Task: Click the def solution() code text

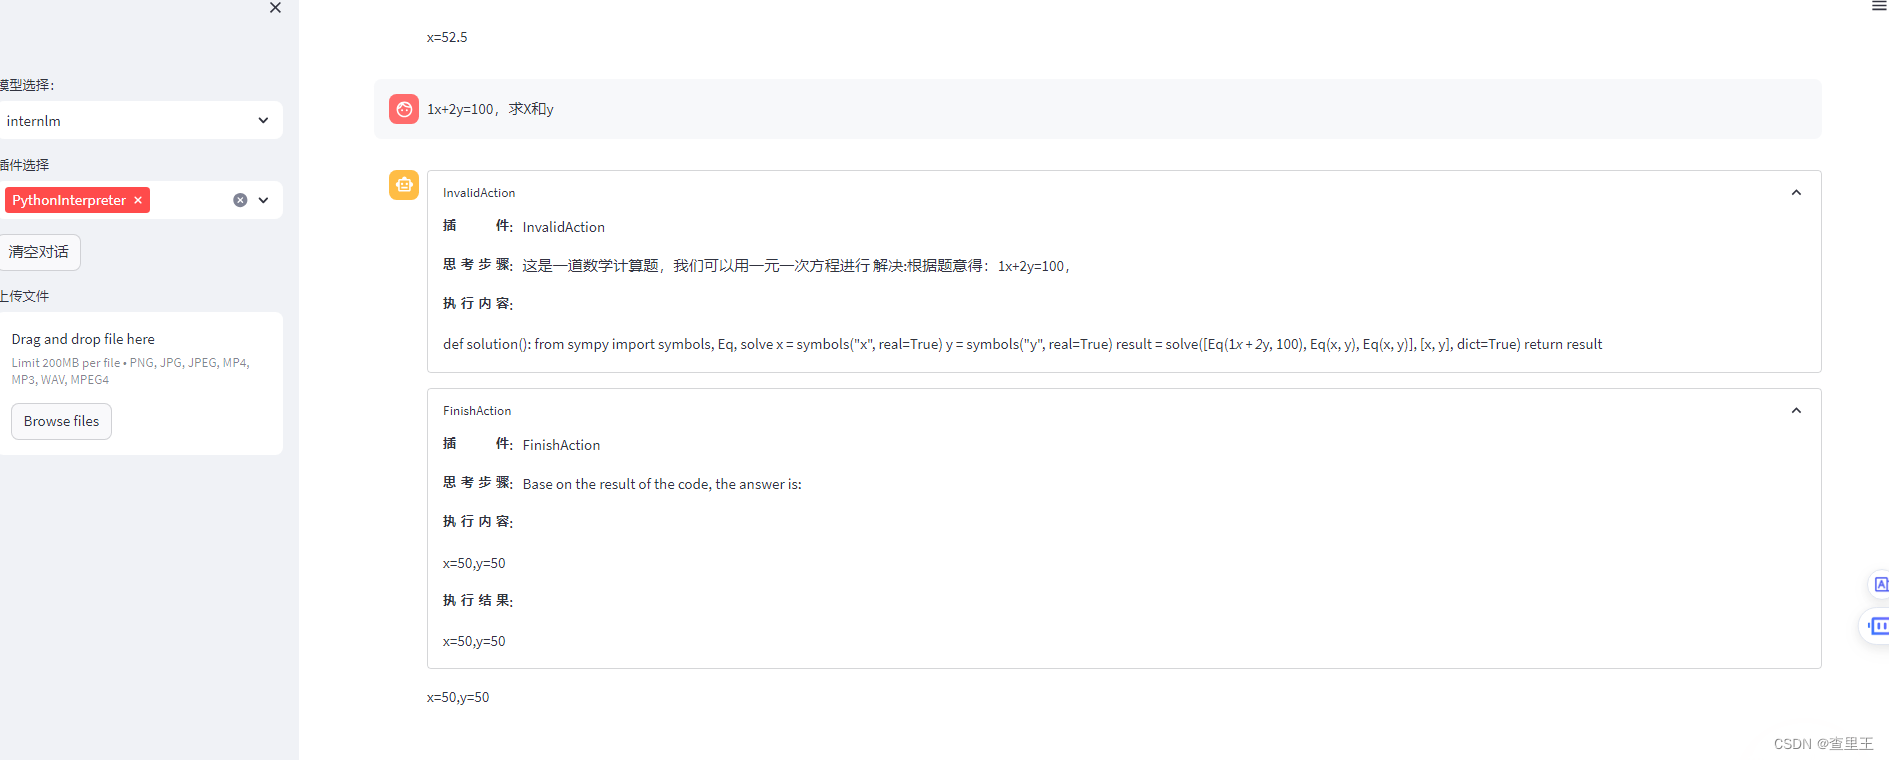Action: [1022, 344]
